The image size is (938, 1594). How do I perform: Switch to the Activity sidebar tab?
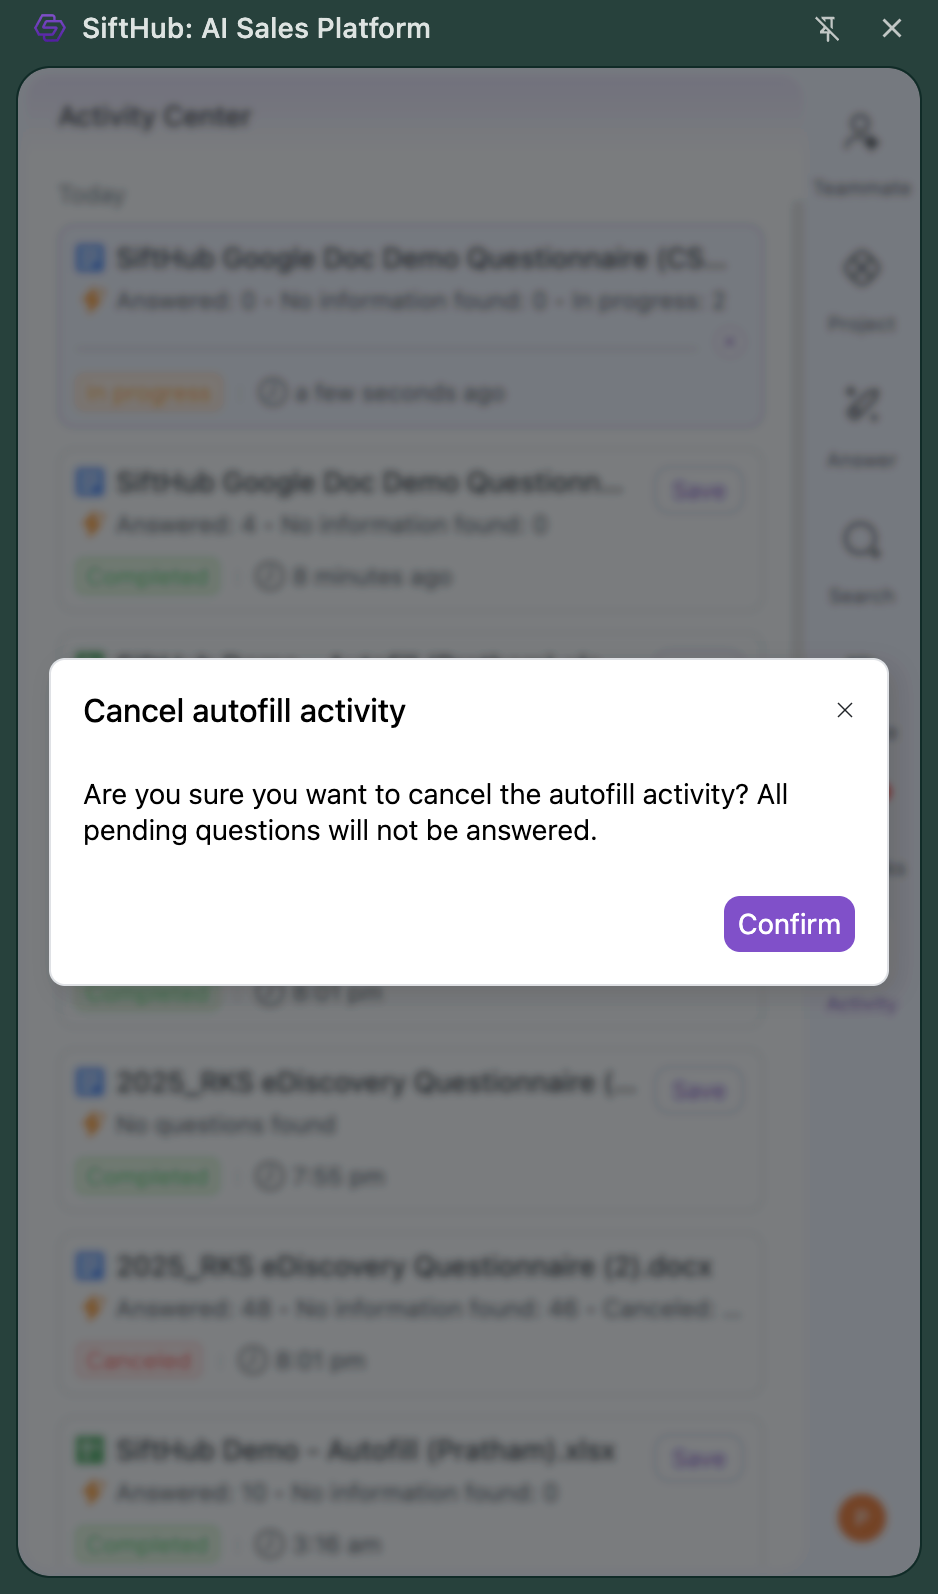(x=861, y=1003)
